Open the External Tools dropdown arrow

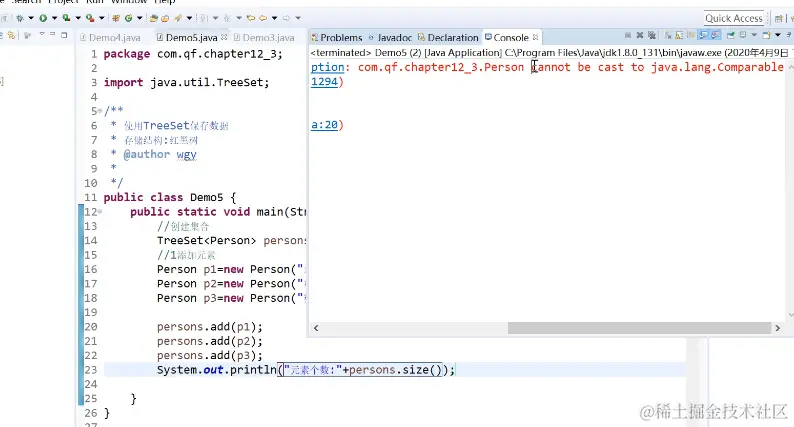point(101,18)
